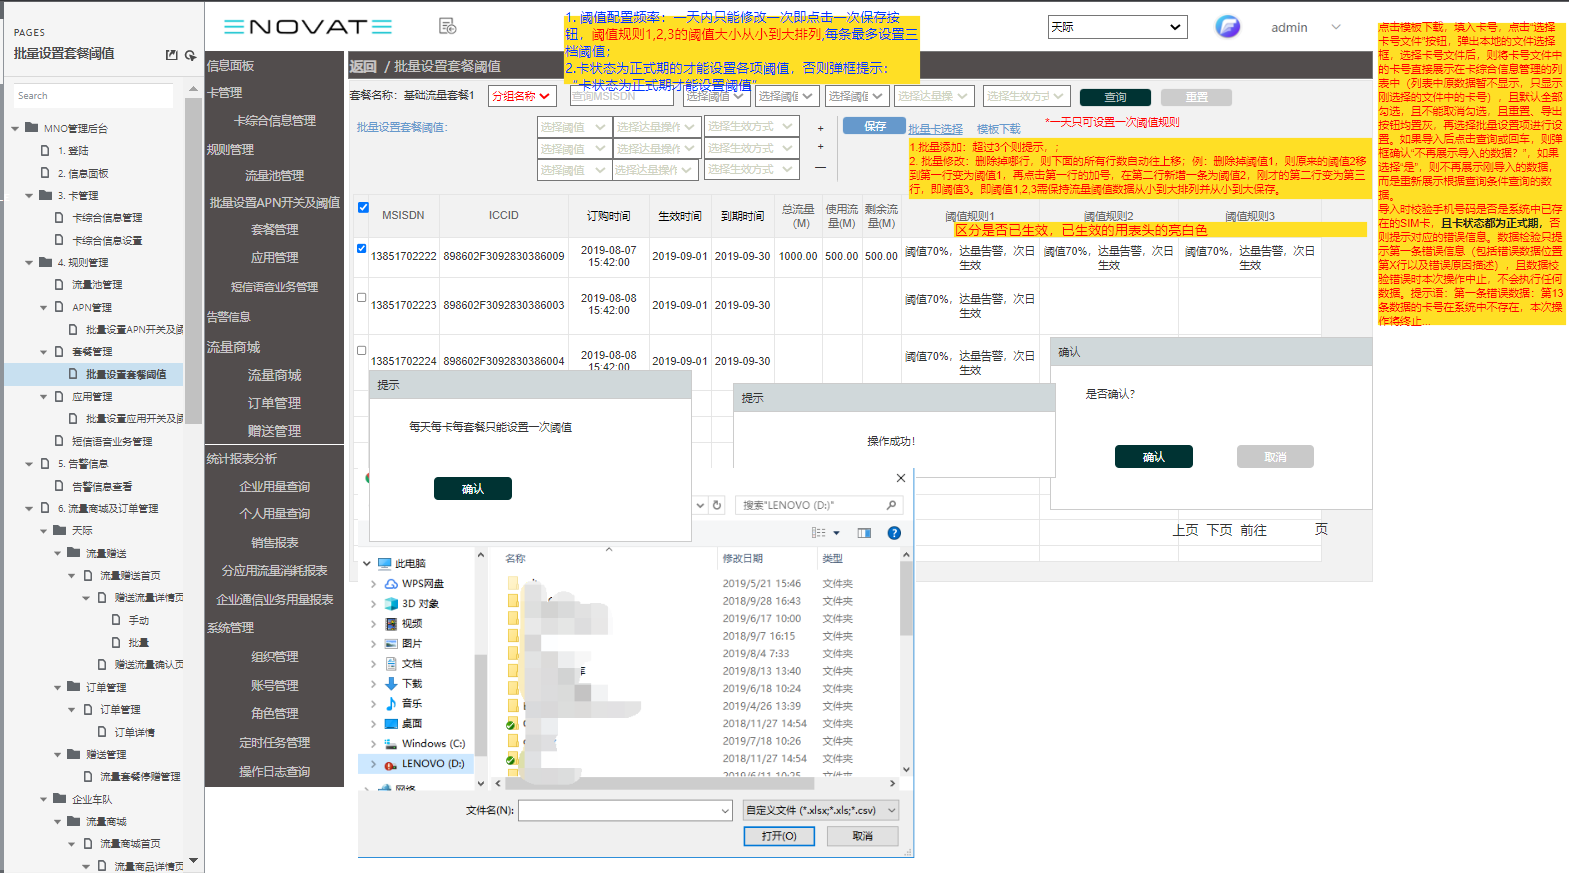Image resolution: width=1569 pixels, height=873 pixels.
Task: Click the share link icon in Pages header
Action: (x=190, y=55)
